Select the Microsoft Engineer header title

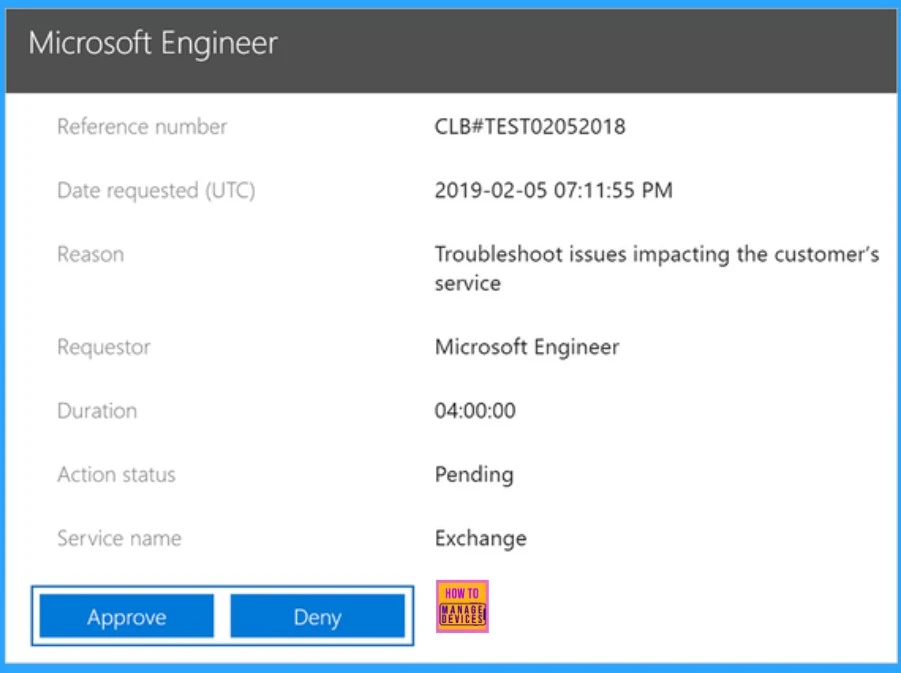tap(153, 43)
